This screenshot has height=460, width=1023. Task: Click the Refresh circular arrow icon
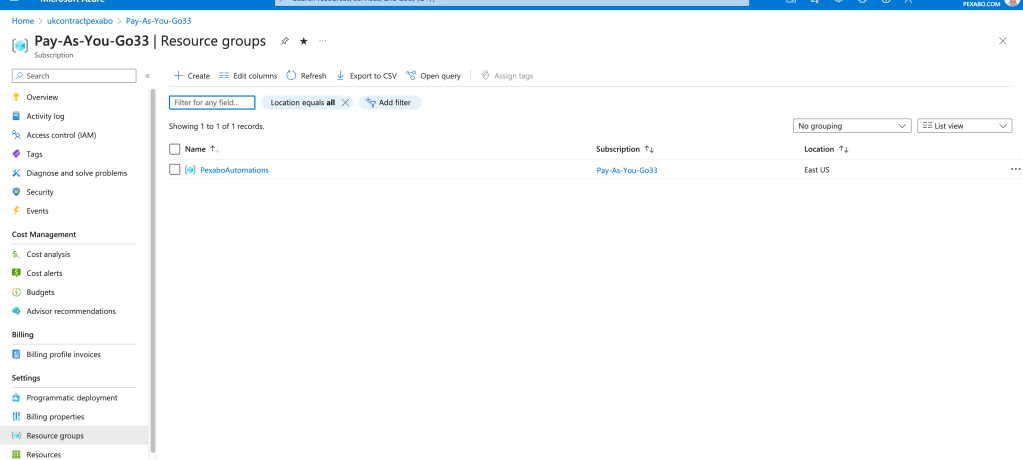pos(292,76)
